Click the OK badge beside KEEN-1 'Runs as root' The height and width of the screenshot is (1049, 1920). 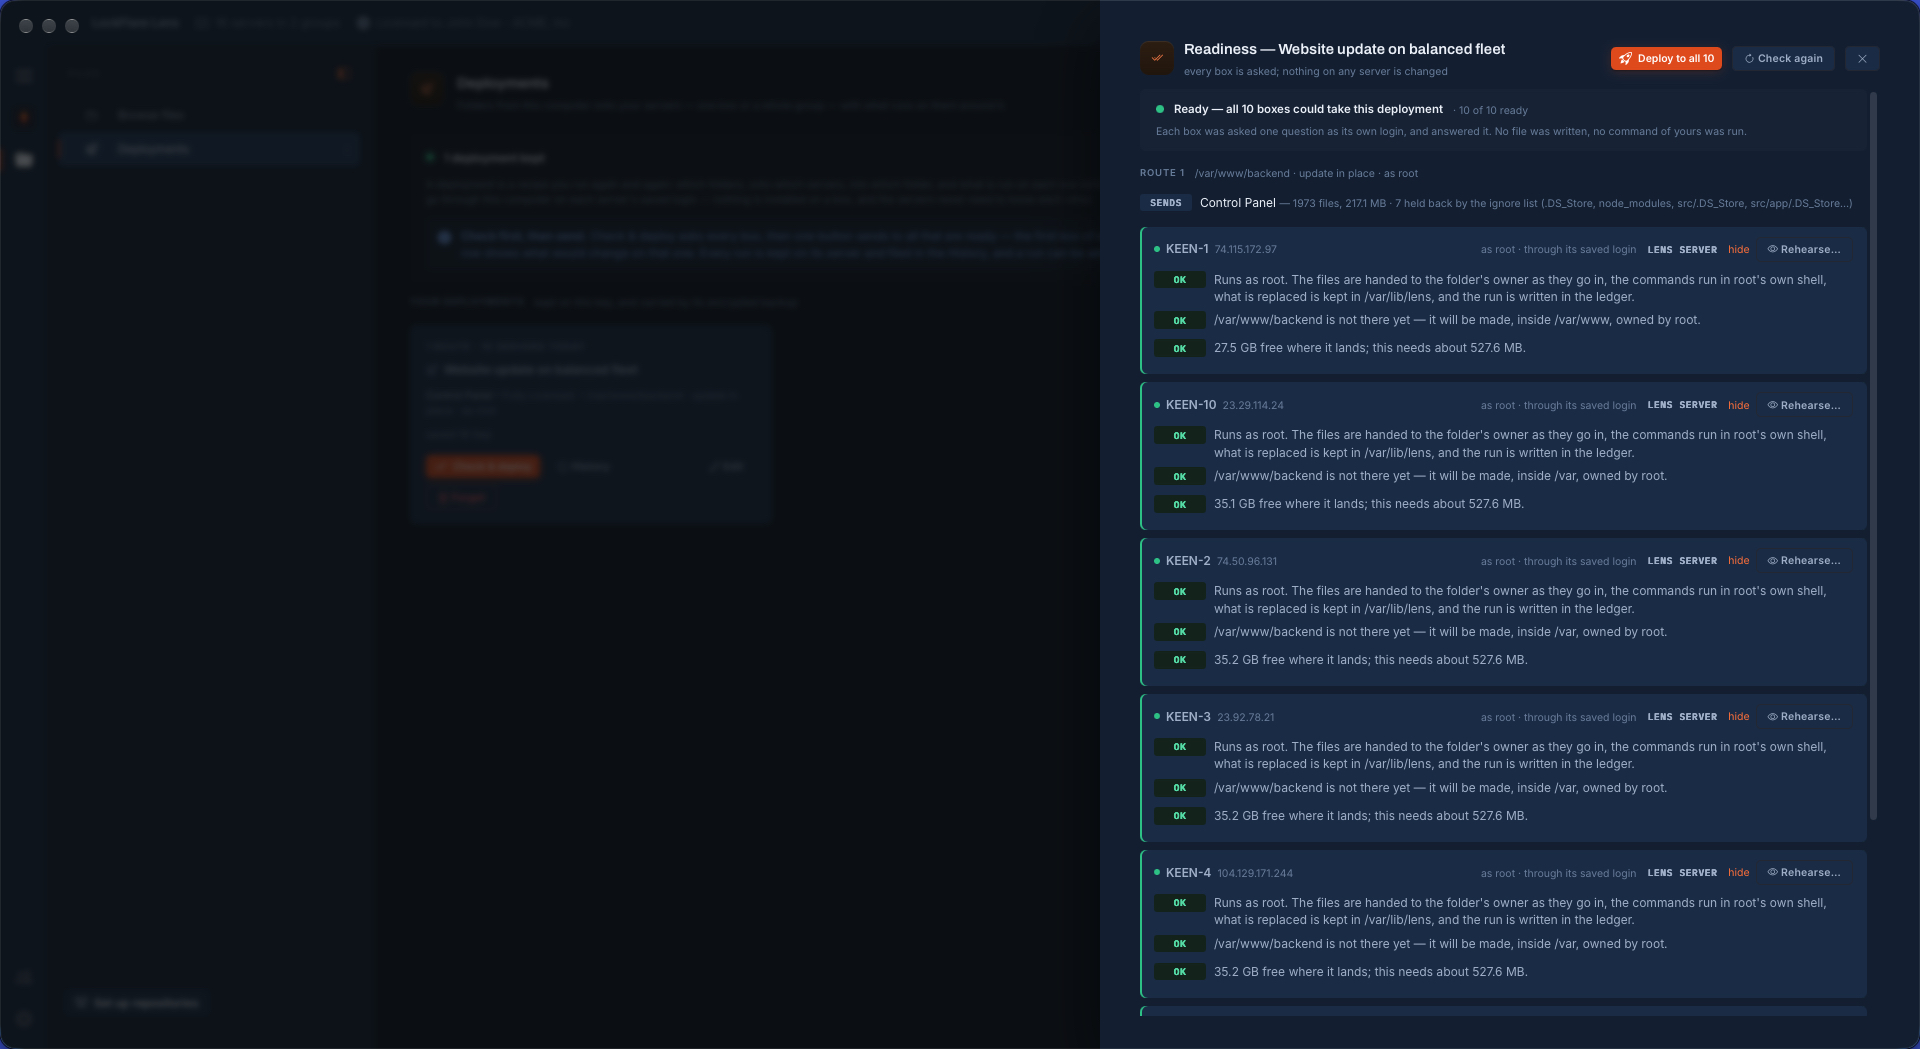[1180, 280]
